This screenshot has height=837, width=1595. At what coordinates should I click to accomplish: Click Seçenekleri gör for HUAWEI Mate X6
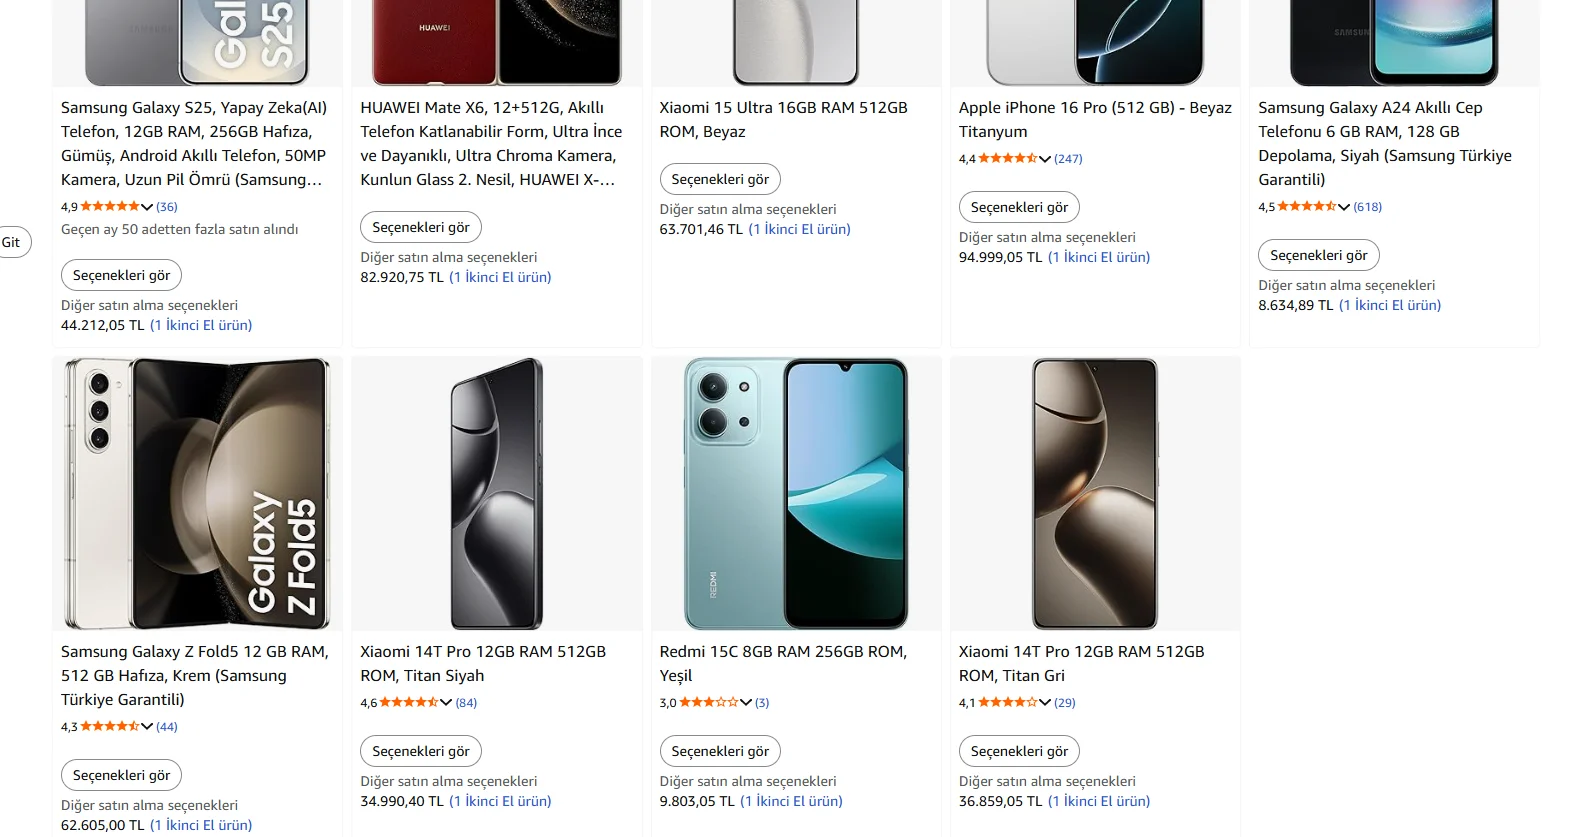[x=420, y=227]
